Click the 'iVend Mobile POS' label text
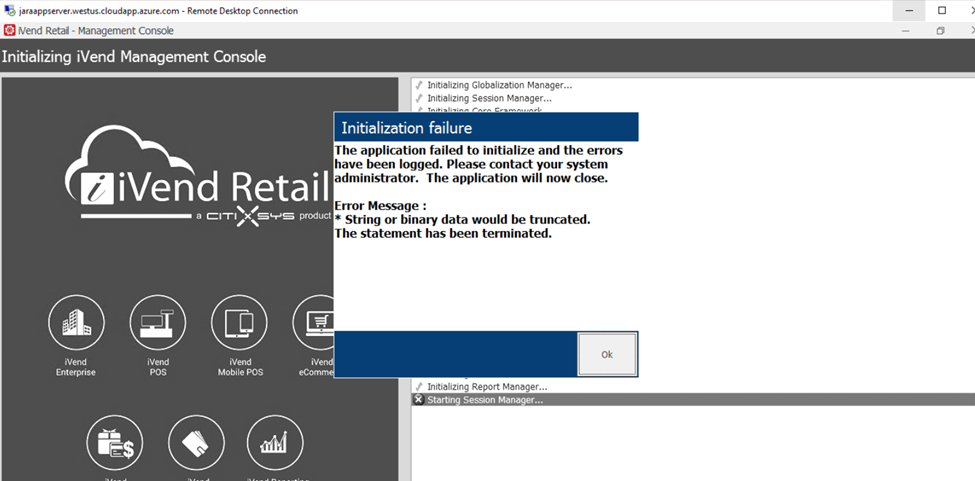 point(240,367)
